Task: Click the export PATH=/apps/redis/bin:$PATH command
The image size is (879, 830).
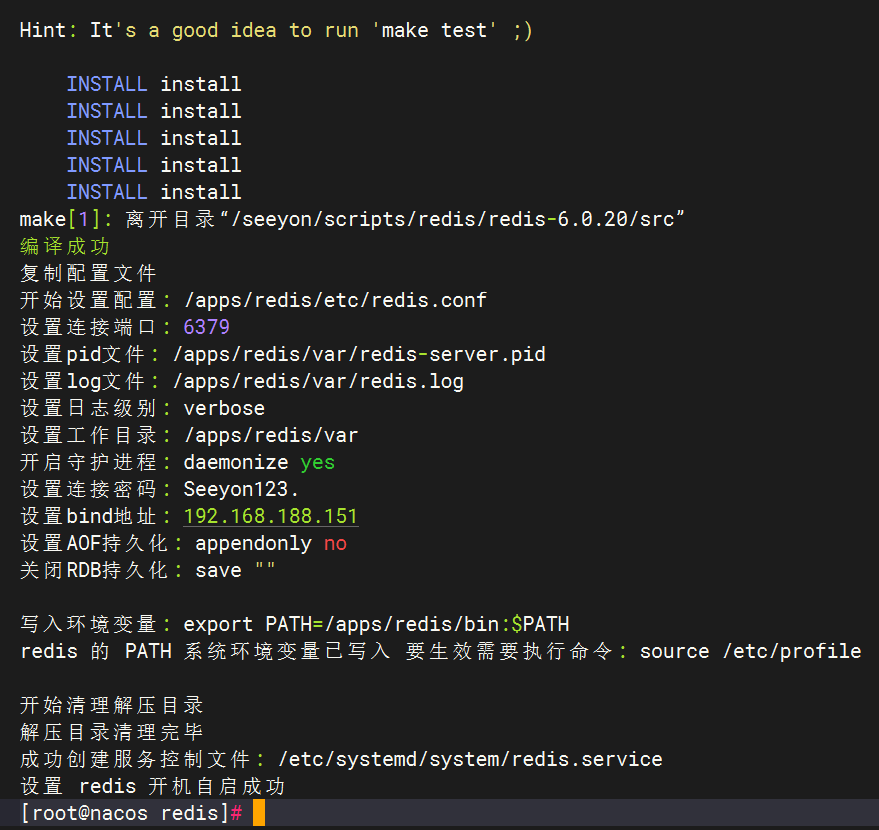Action: (x=376, y=624)
